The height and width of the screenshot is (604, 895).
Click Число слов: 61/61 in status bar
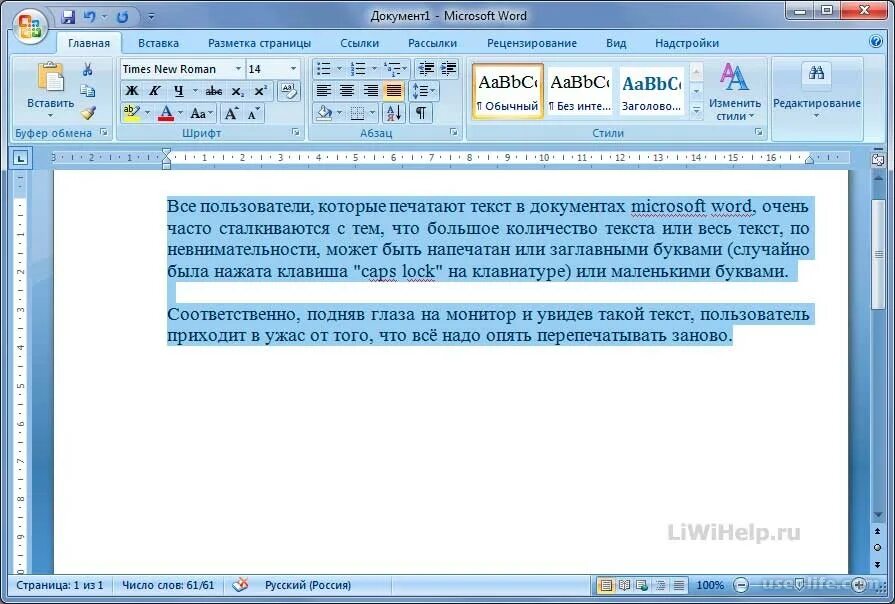pos(168,585)
